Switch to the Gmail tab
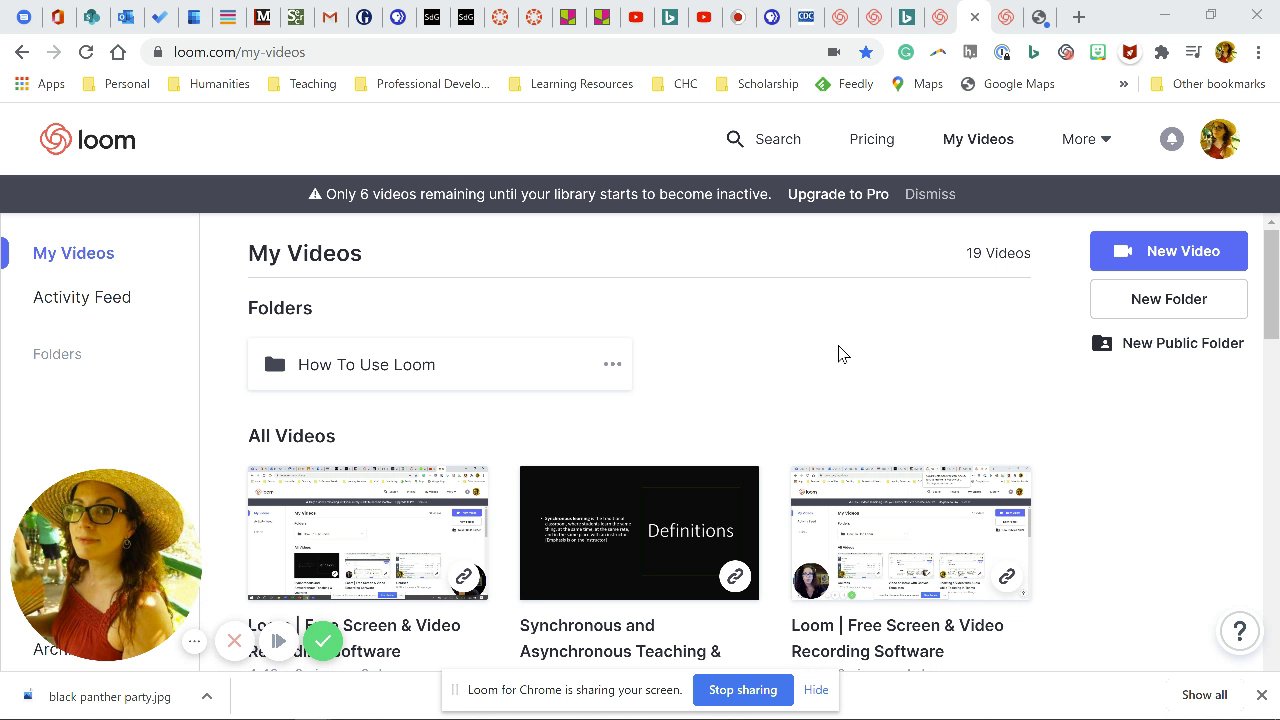Viewport: 1280px width, 720px height. 329,17
